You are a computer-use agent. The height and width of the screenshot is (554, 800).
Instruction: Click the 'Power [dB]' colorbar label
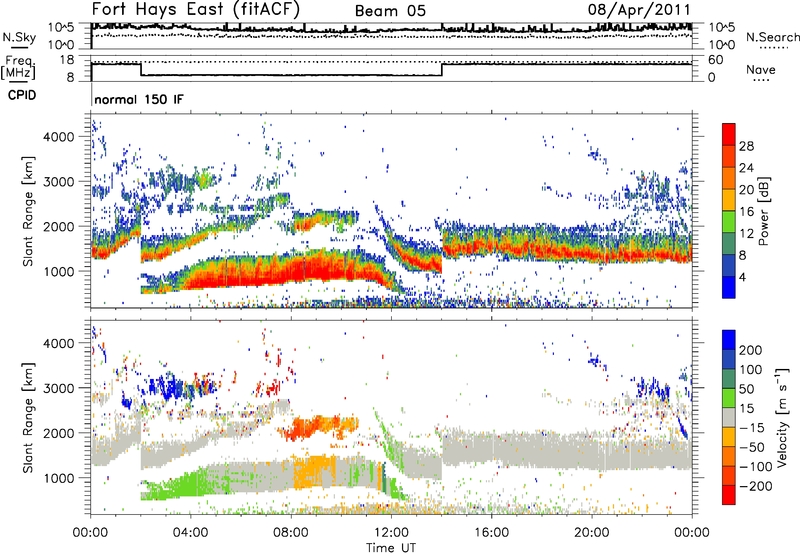[x=764, y=212]
